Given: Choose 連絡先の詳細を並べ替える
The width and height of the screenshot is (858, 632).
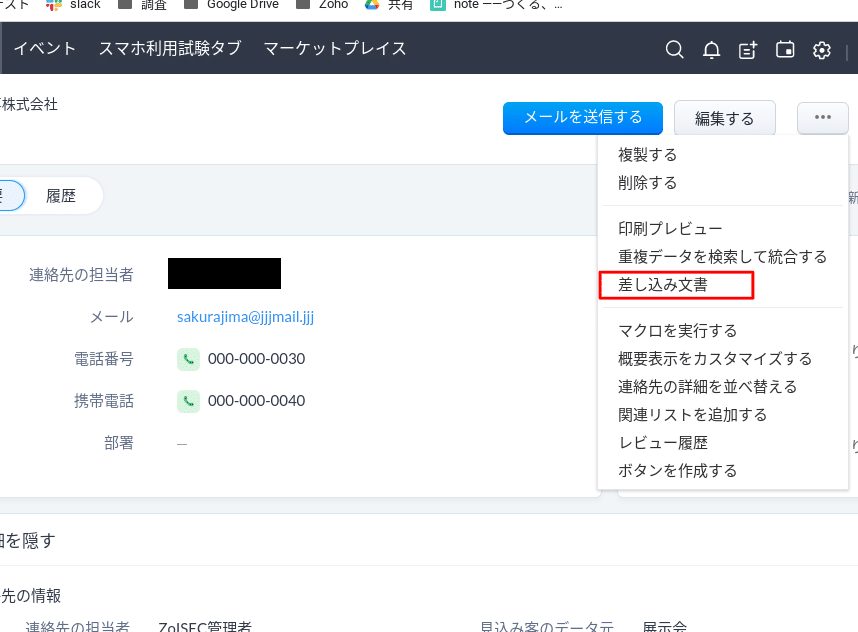Looking at the screenshot, I should click(708, 387).
